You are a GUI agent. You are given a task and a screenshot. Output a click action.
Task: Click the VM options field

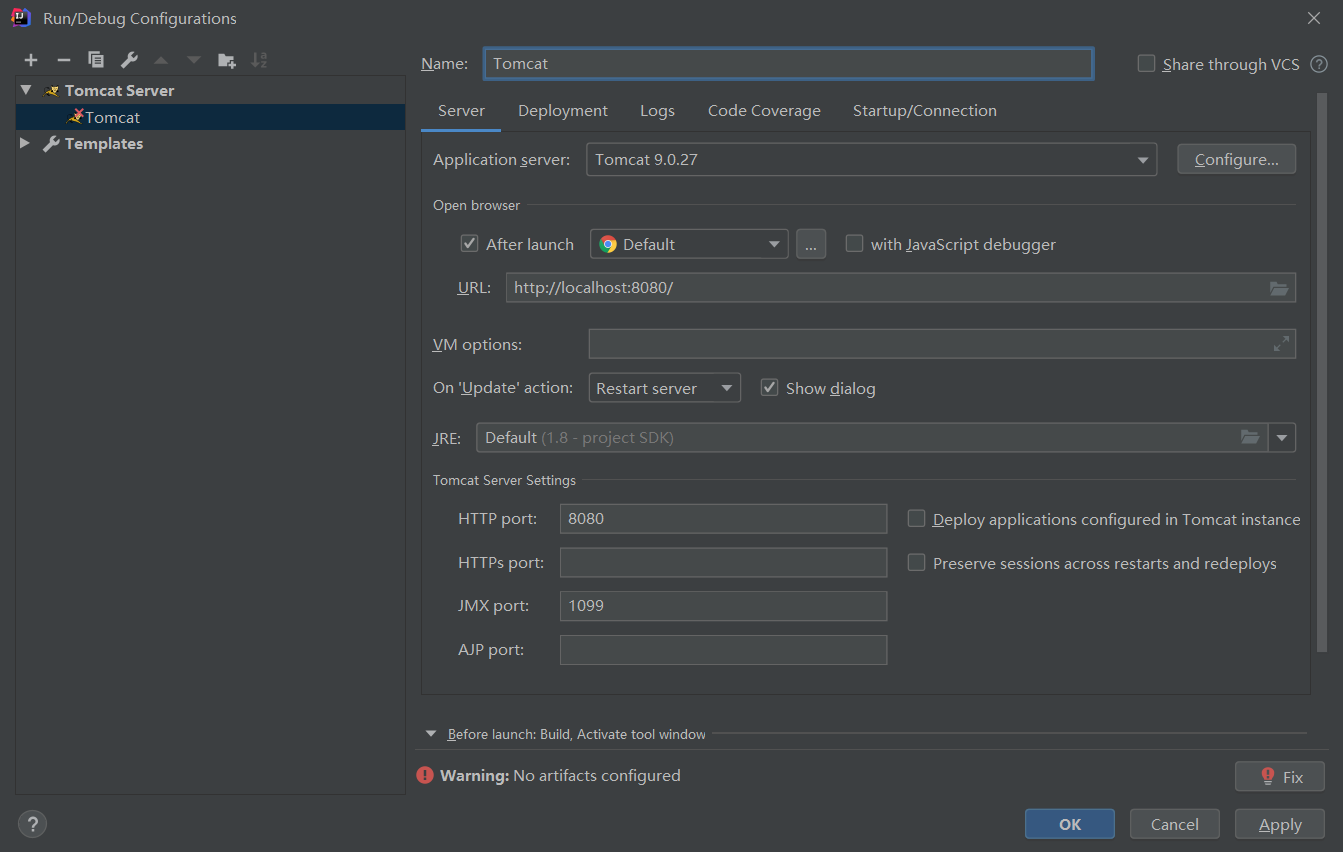coord(942,344)
